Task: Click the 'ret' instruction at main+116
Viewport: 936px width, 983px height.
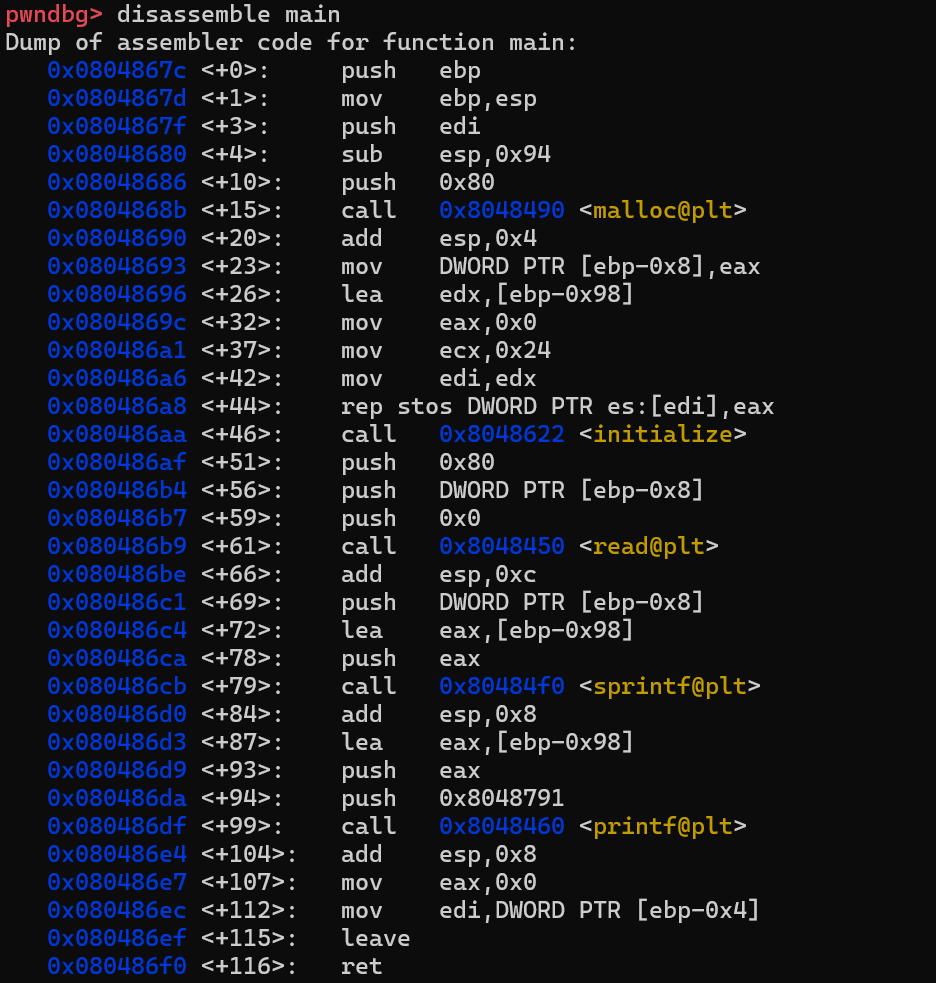Action: pos(361,966)
